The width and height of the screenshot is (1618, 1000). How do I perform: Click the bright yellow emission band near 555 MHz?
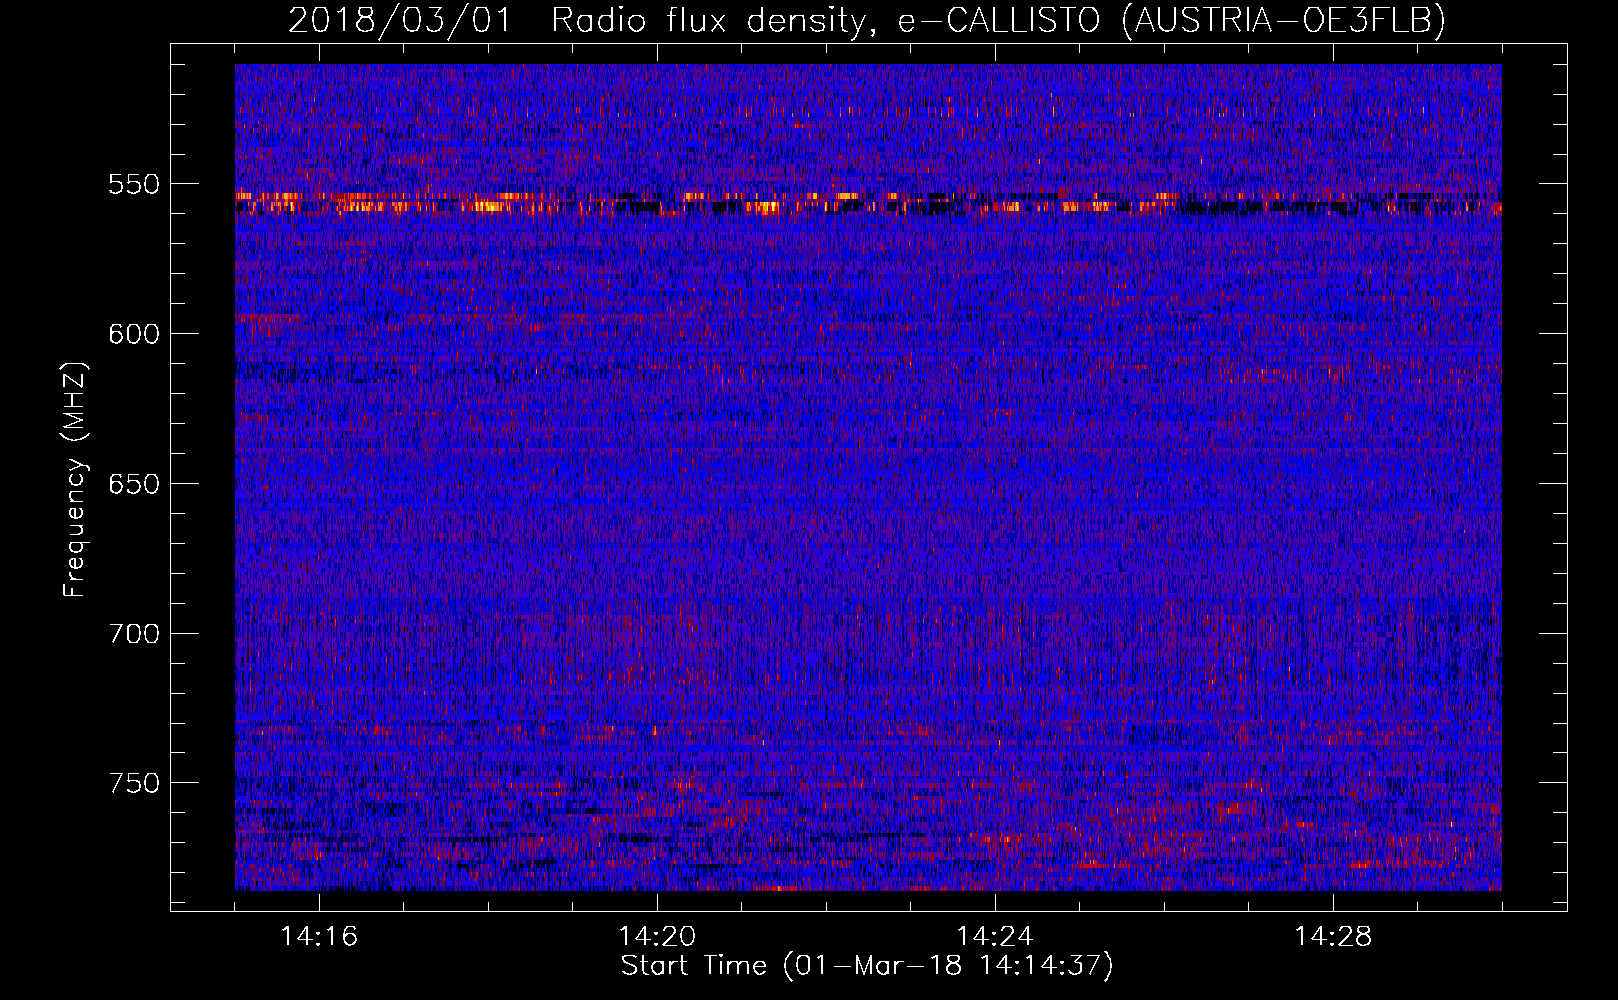tap(868, 204)
